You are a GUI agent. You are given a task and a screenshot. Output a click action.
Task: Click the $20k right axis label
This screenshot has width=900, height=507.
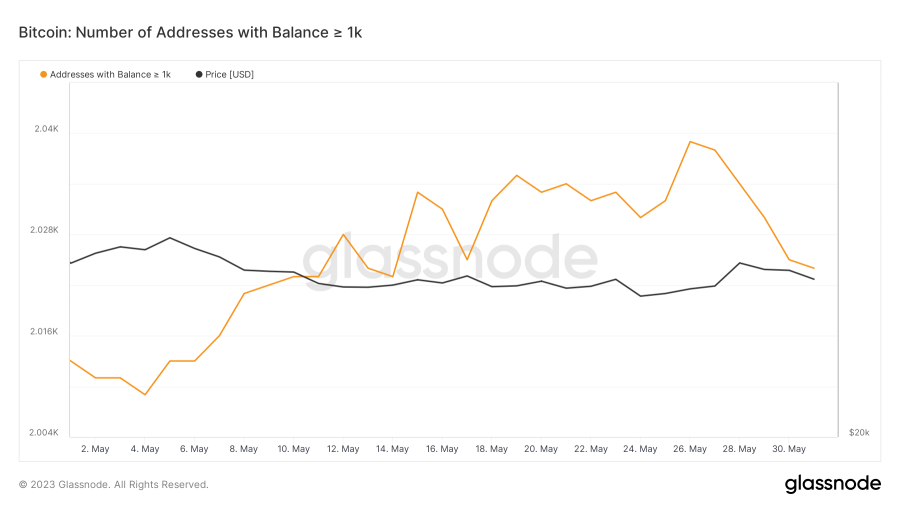(859, 432)
